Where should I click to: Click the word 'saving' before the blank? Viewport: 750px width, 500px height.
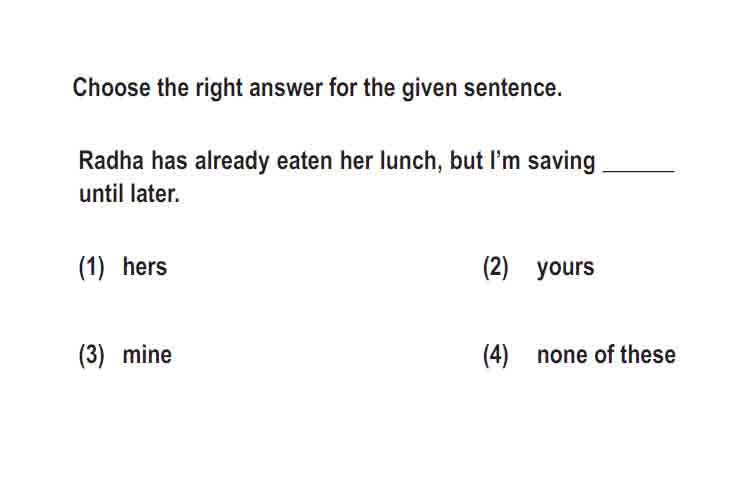point(562,162)
